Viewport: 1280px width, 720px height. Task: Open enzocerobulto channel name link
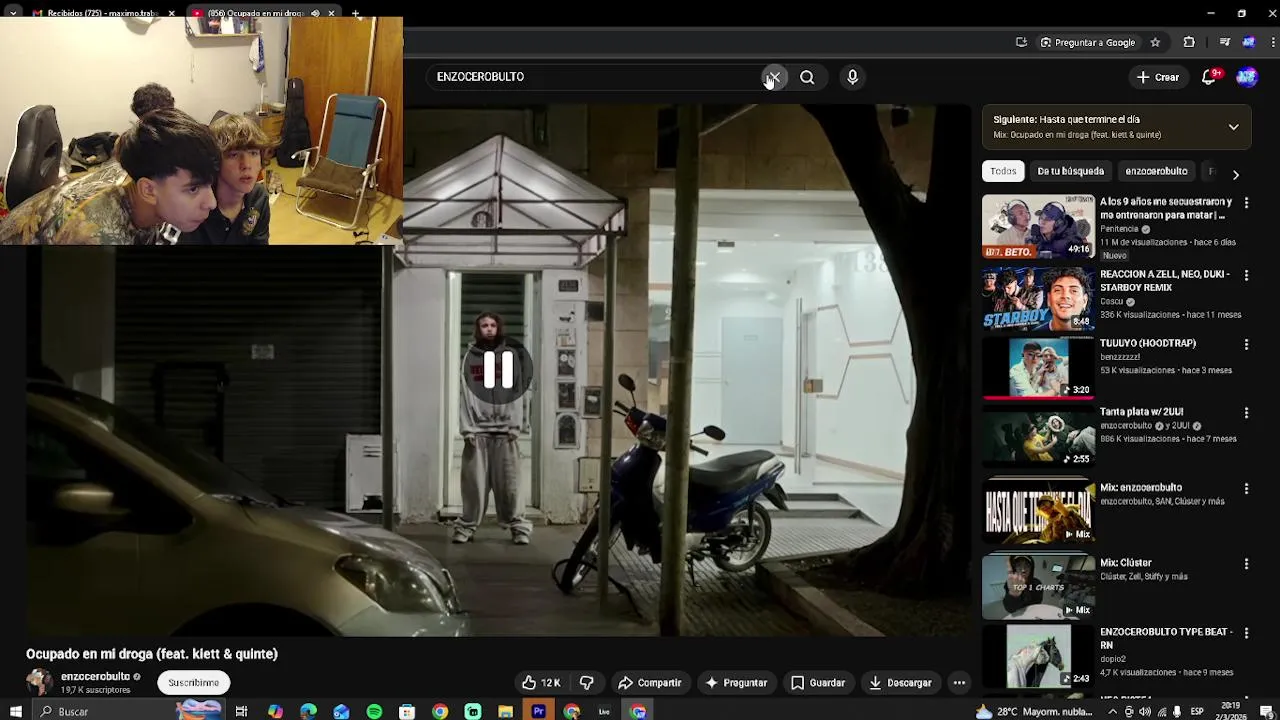click(x=95, y=677)
